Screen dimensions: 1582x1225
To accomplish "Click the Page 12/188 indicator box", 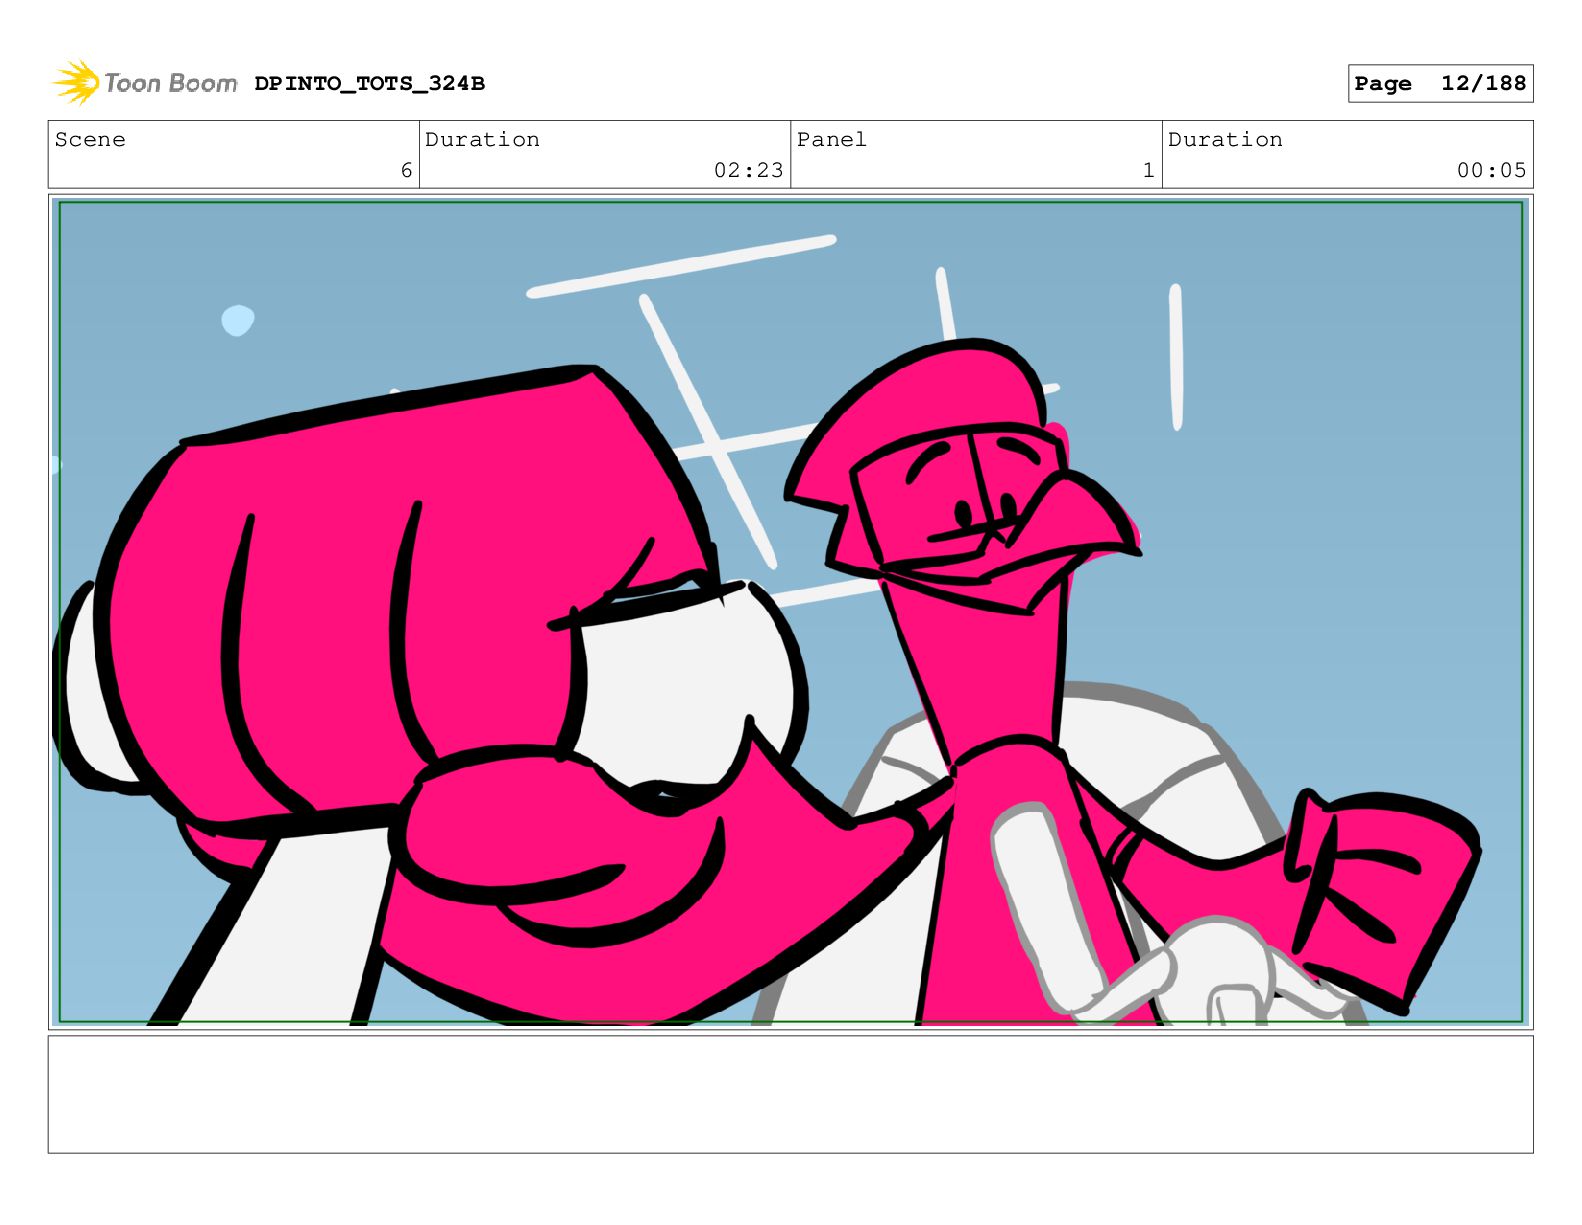I will tap(1440, 84).
